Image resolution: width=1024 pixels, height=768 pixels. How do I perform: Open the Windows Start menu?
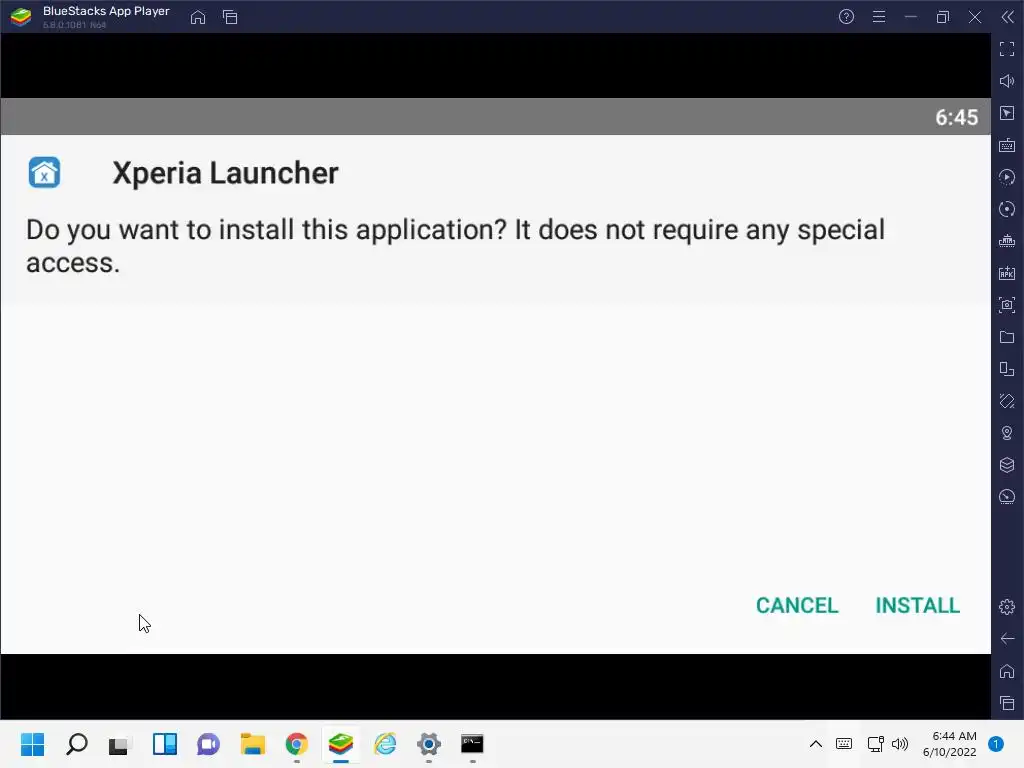pos(33,744)
